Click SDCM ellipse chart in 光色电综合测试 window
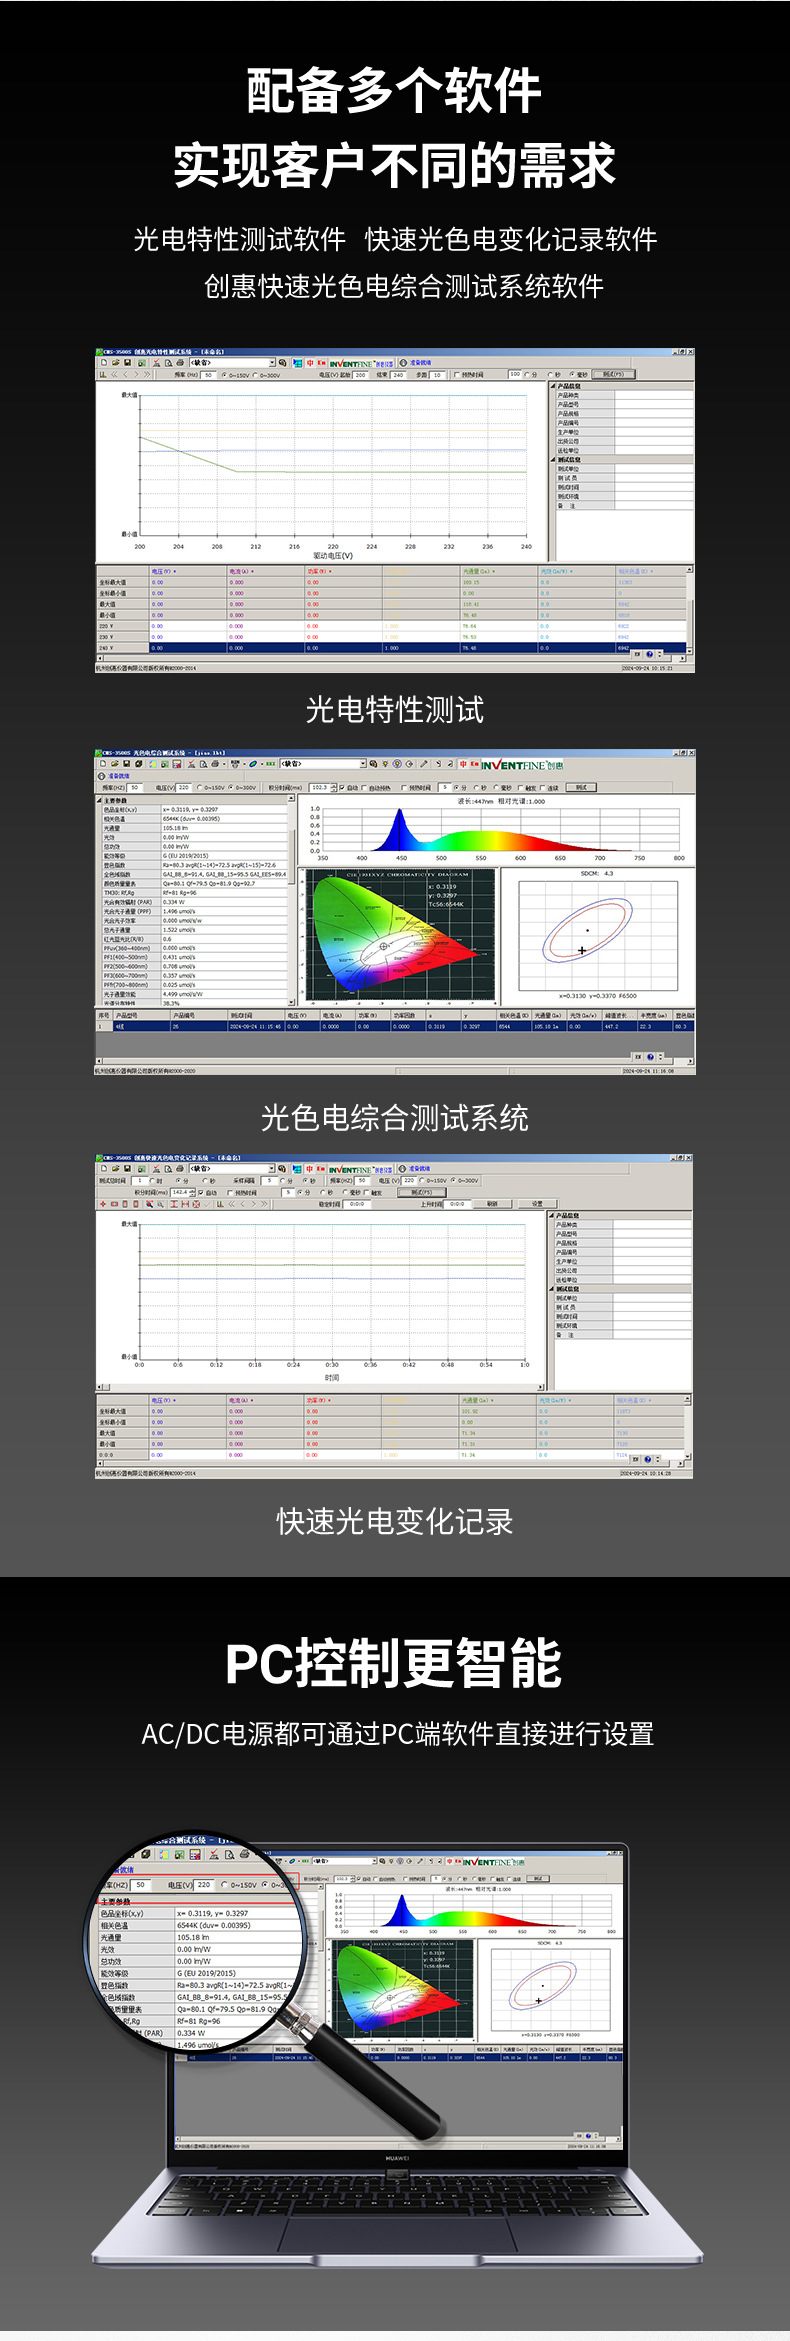790x2341 pixels. pos(597,935)
